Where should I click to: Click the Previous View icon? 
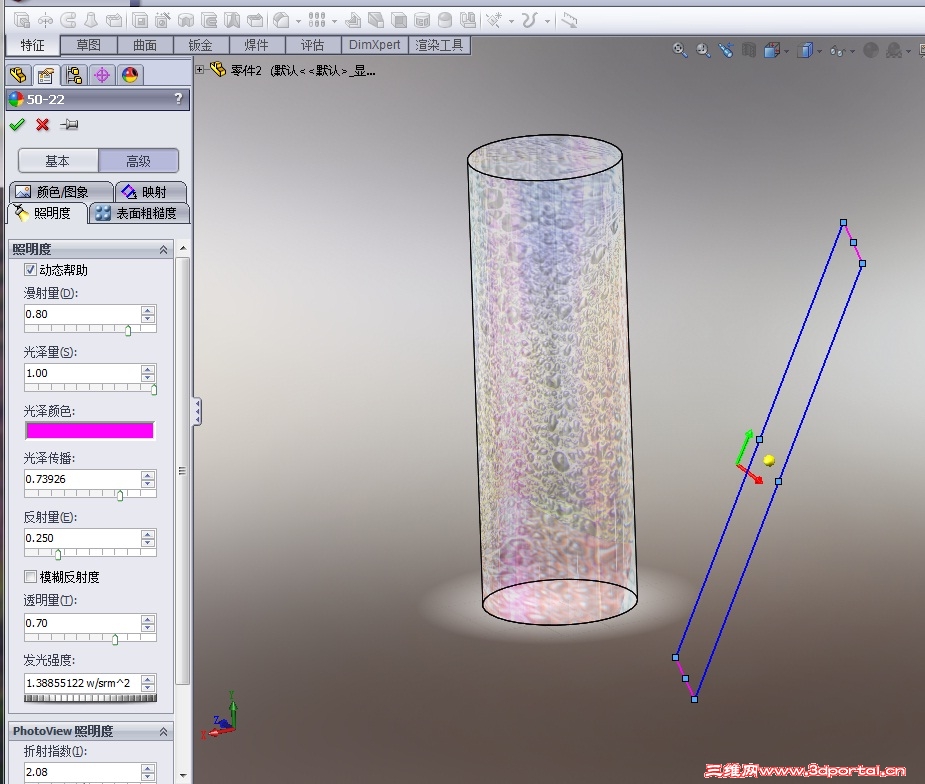point(726,50)
